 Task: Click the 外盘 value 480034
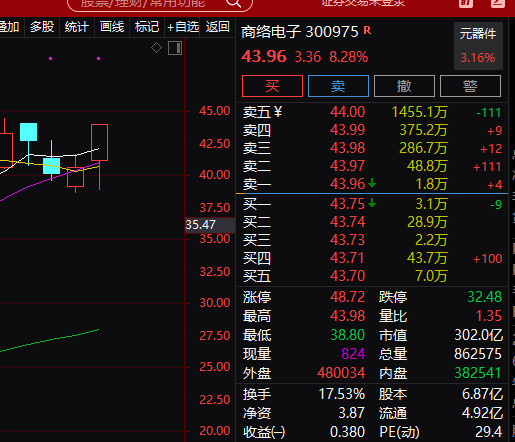tap(341, 373)
